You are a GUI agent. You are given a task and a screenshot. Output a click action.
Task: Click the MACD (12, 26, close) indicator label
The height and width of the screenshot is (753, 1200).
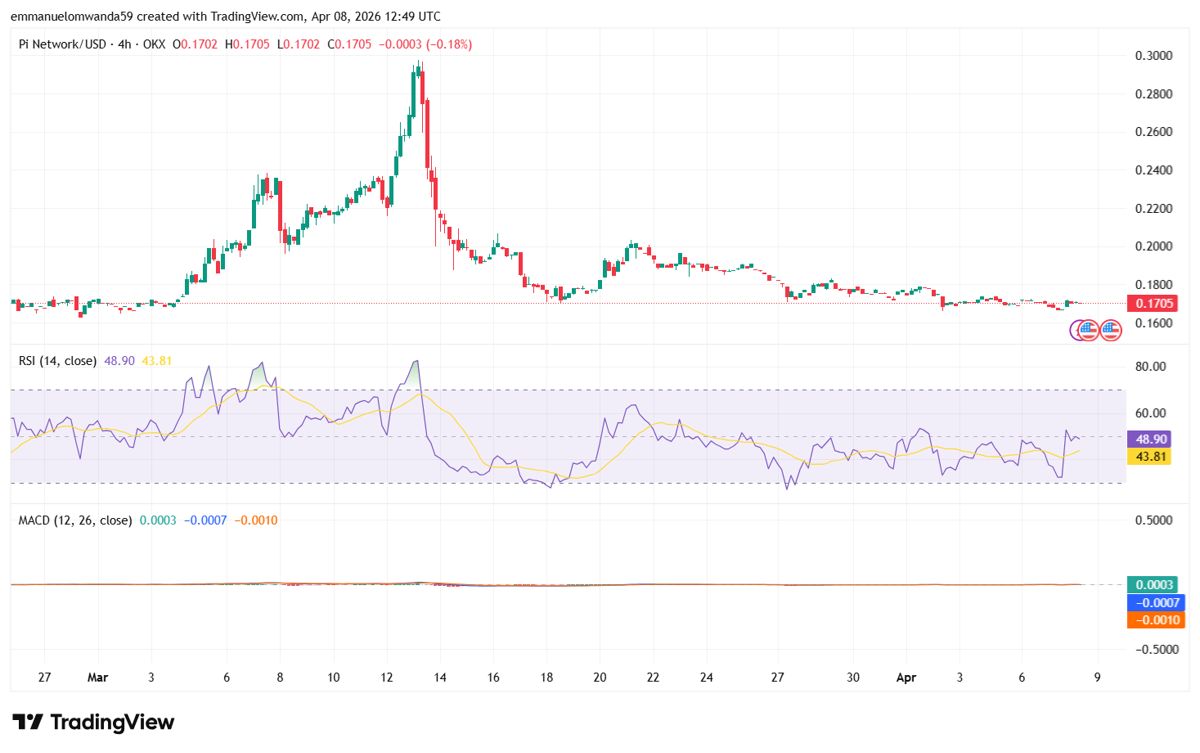[x=75, y=520]
